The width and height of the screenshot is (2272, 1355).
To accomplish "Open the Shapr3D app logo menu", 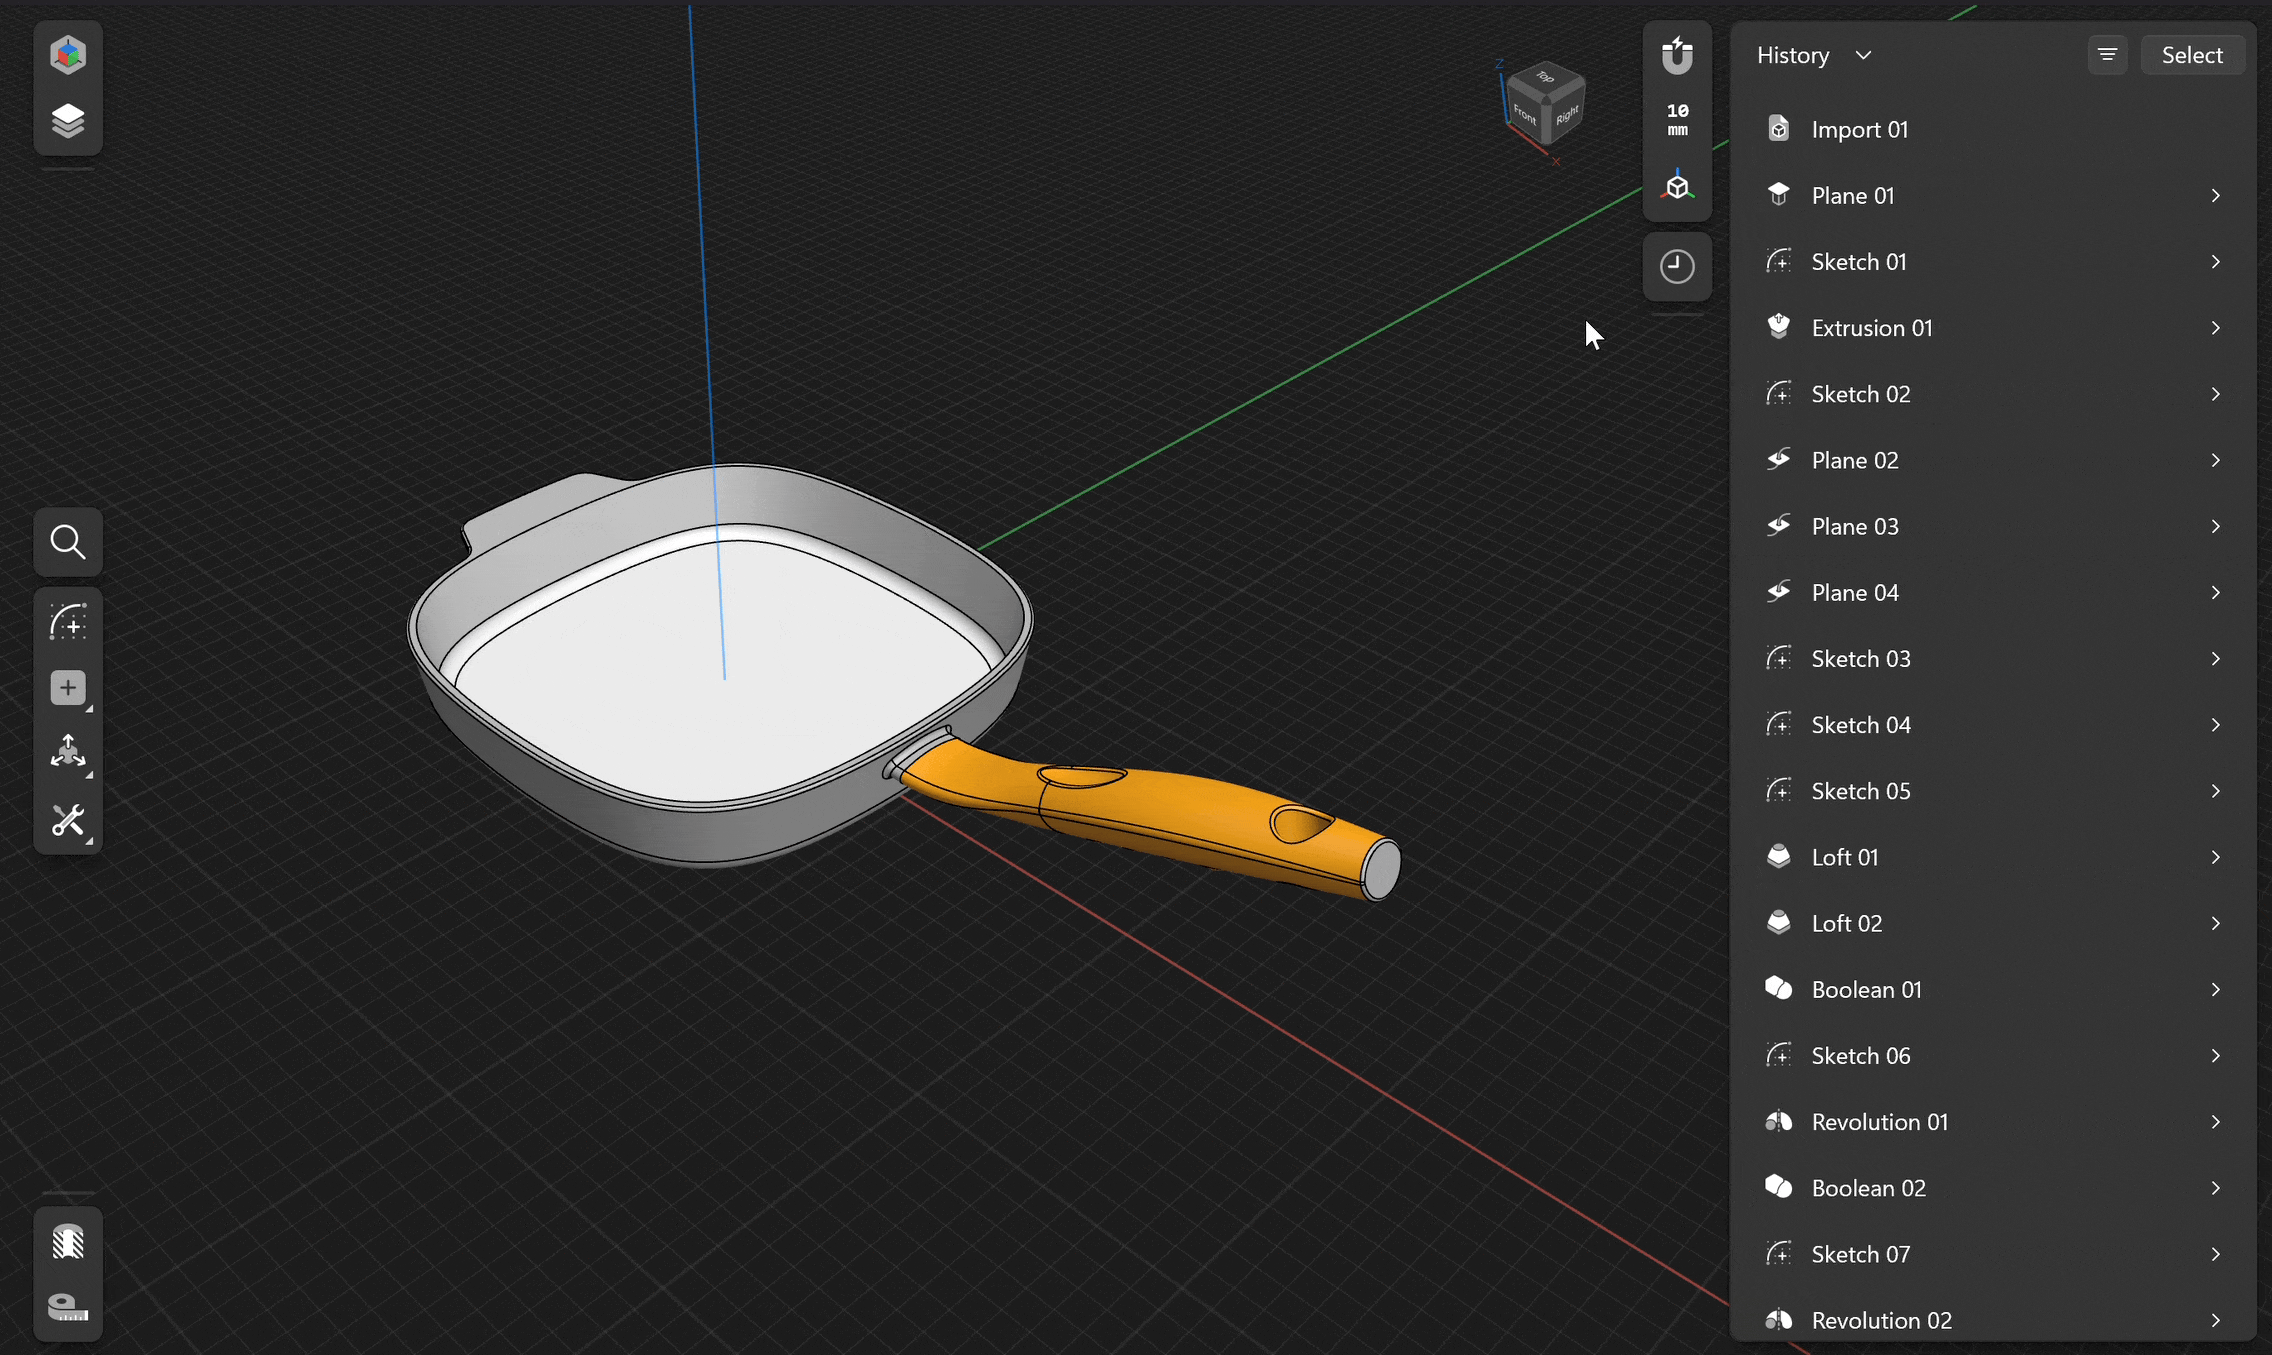I will pos(68,55).
